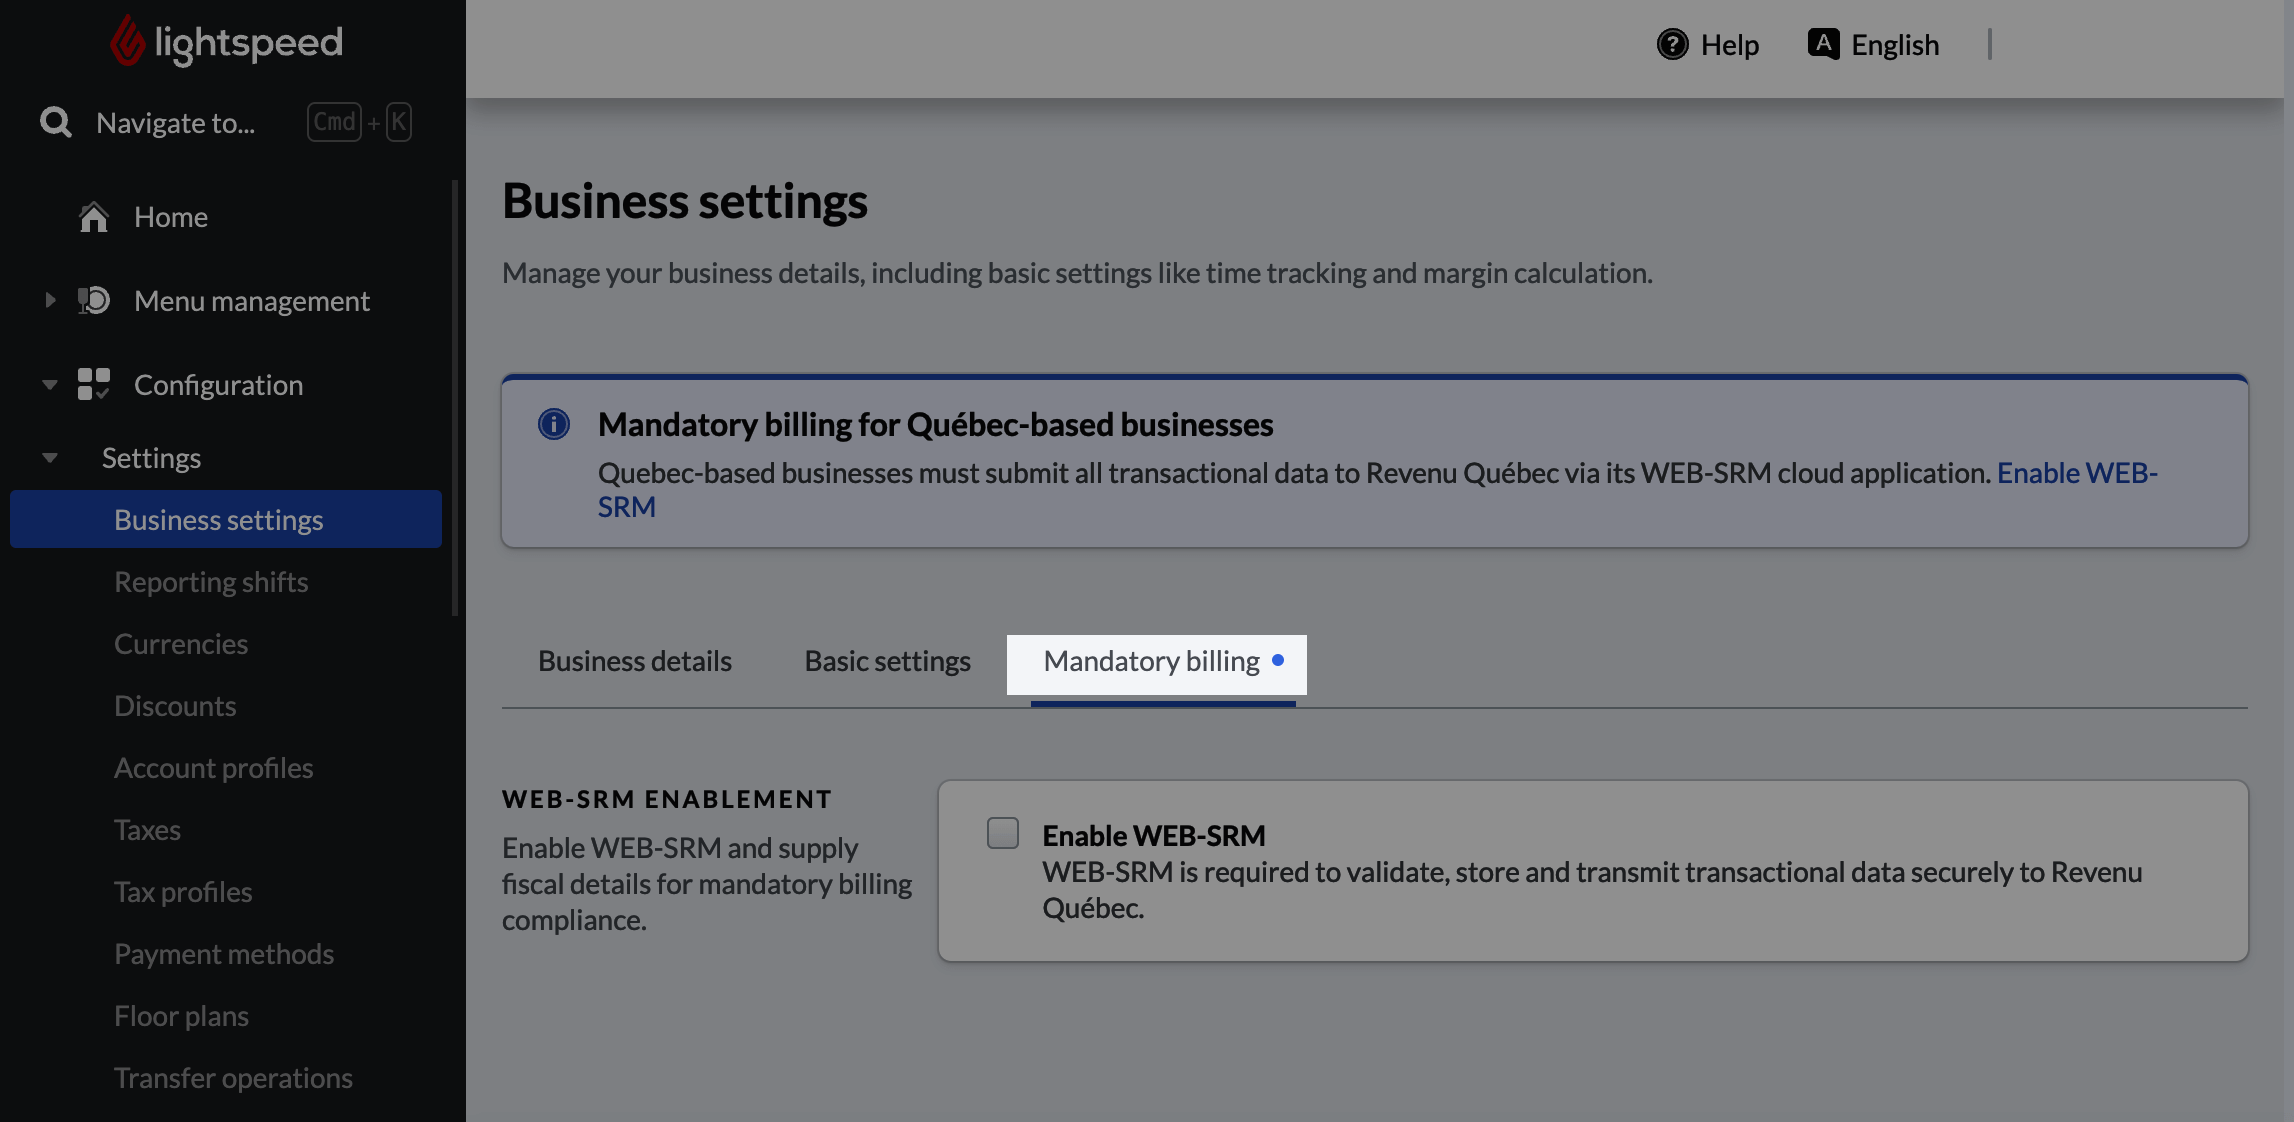Open Reporting shifts settings
2294x1122 pixels.
click(211, 582)
